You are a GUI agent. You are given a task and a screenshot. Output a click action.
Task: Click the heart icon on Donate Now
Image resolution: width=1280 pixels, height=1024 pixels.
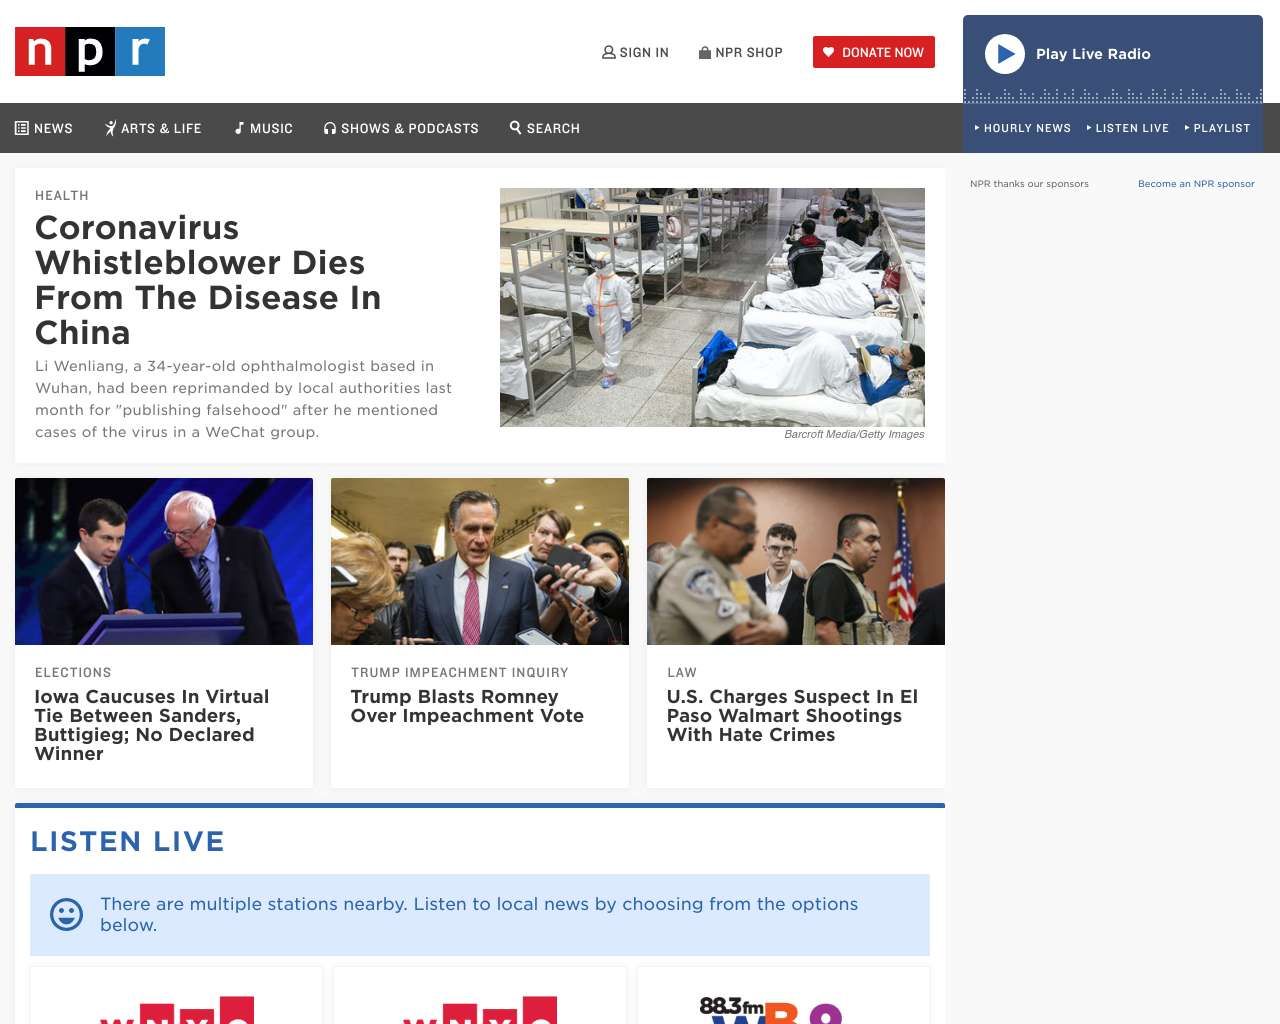(828, 52)
